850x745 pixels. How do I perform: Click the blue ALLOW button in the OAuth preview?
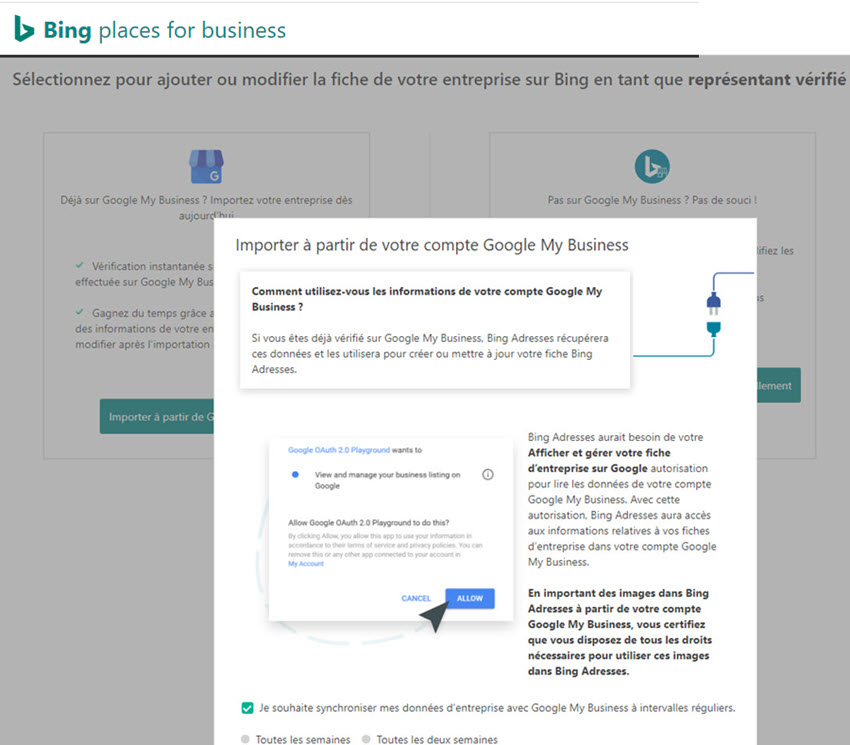pyautogui.click(x=469, y=598)
